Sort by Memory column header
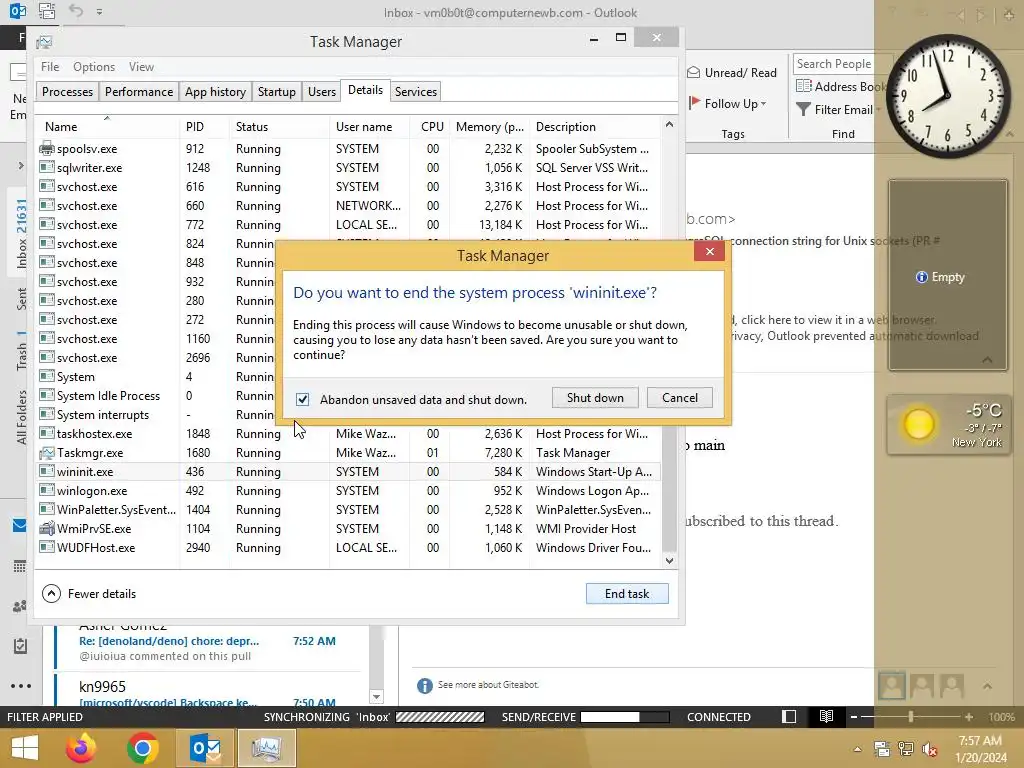Viewport: 1024px width, 768px height. (x=490, y=127)
